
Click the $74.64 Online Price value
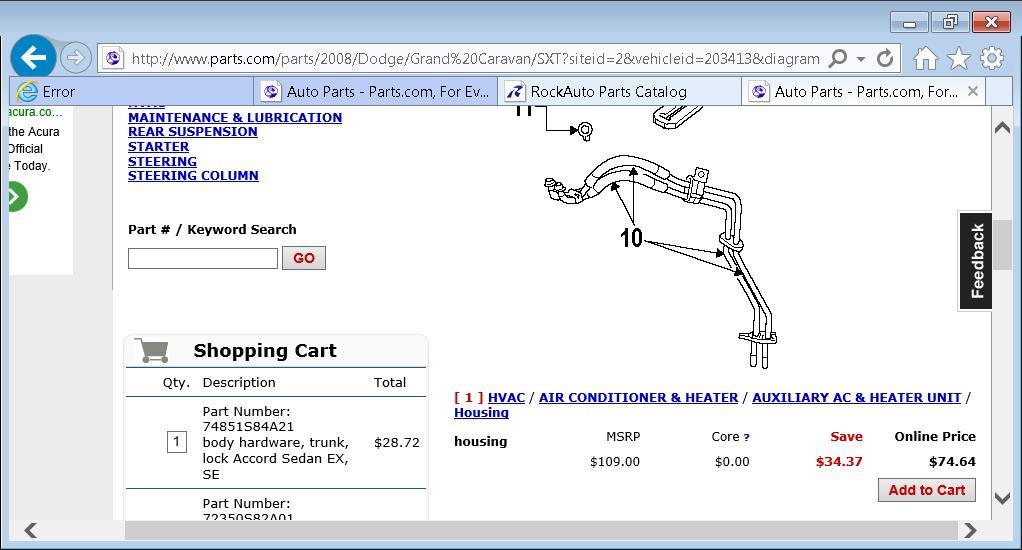[952, 462]
